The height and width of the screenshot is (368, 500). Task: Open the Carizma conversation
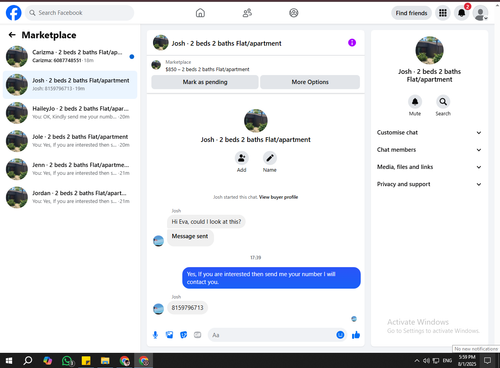[x=70, y=56]
